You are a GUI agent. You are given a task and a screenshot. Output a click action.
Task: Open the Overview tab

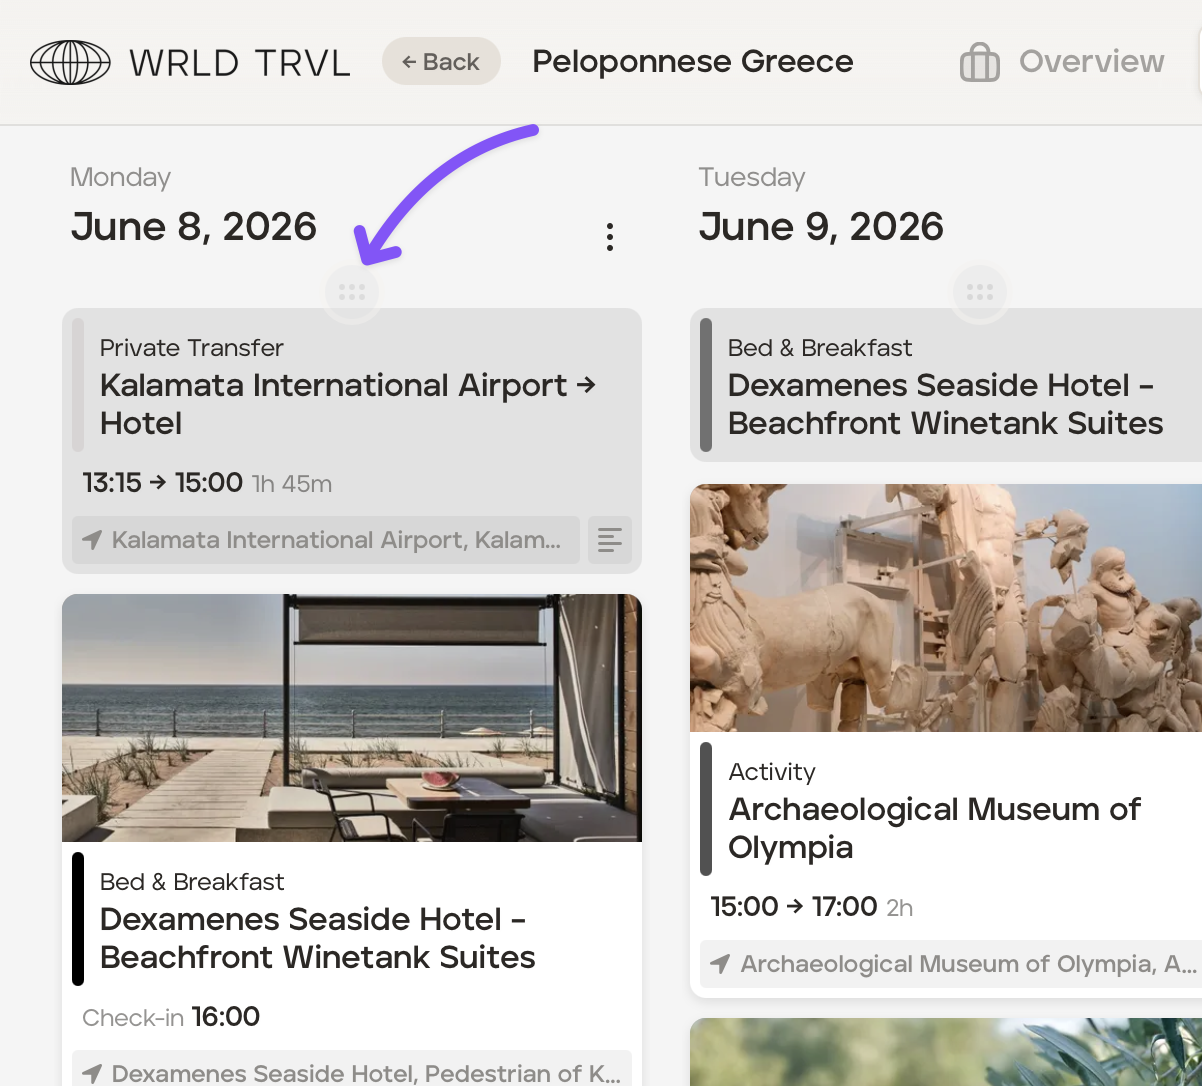point(1091,62)
